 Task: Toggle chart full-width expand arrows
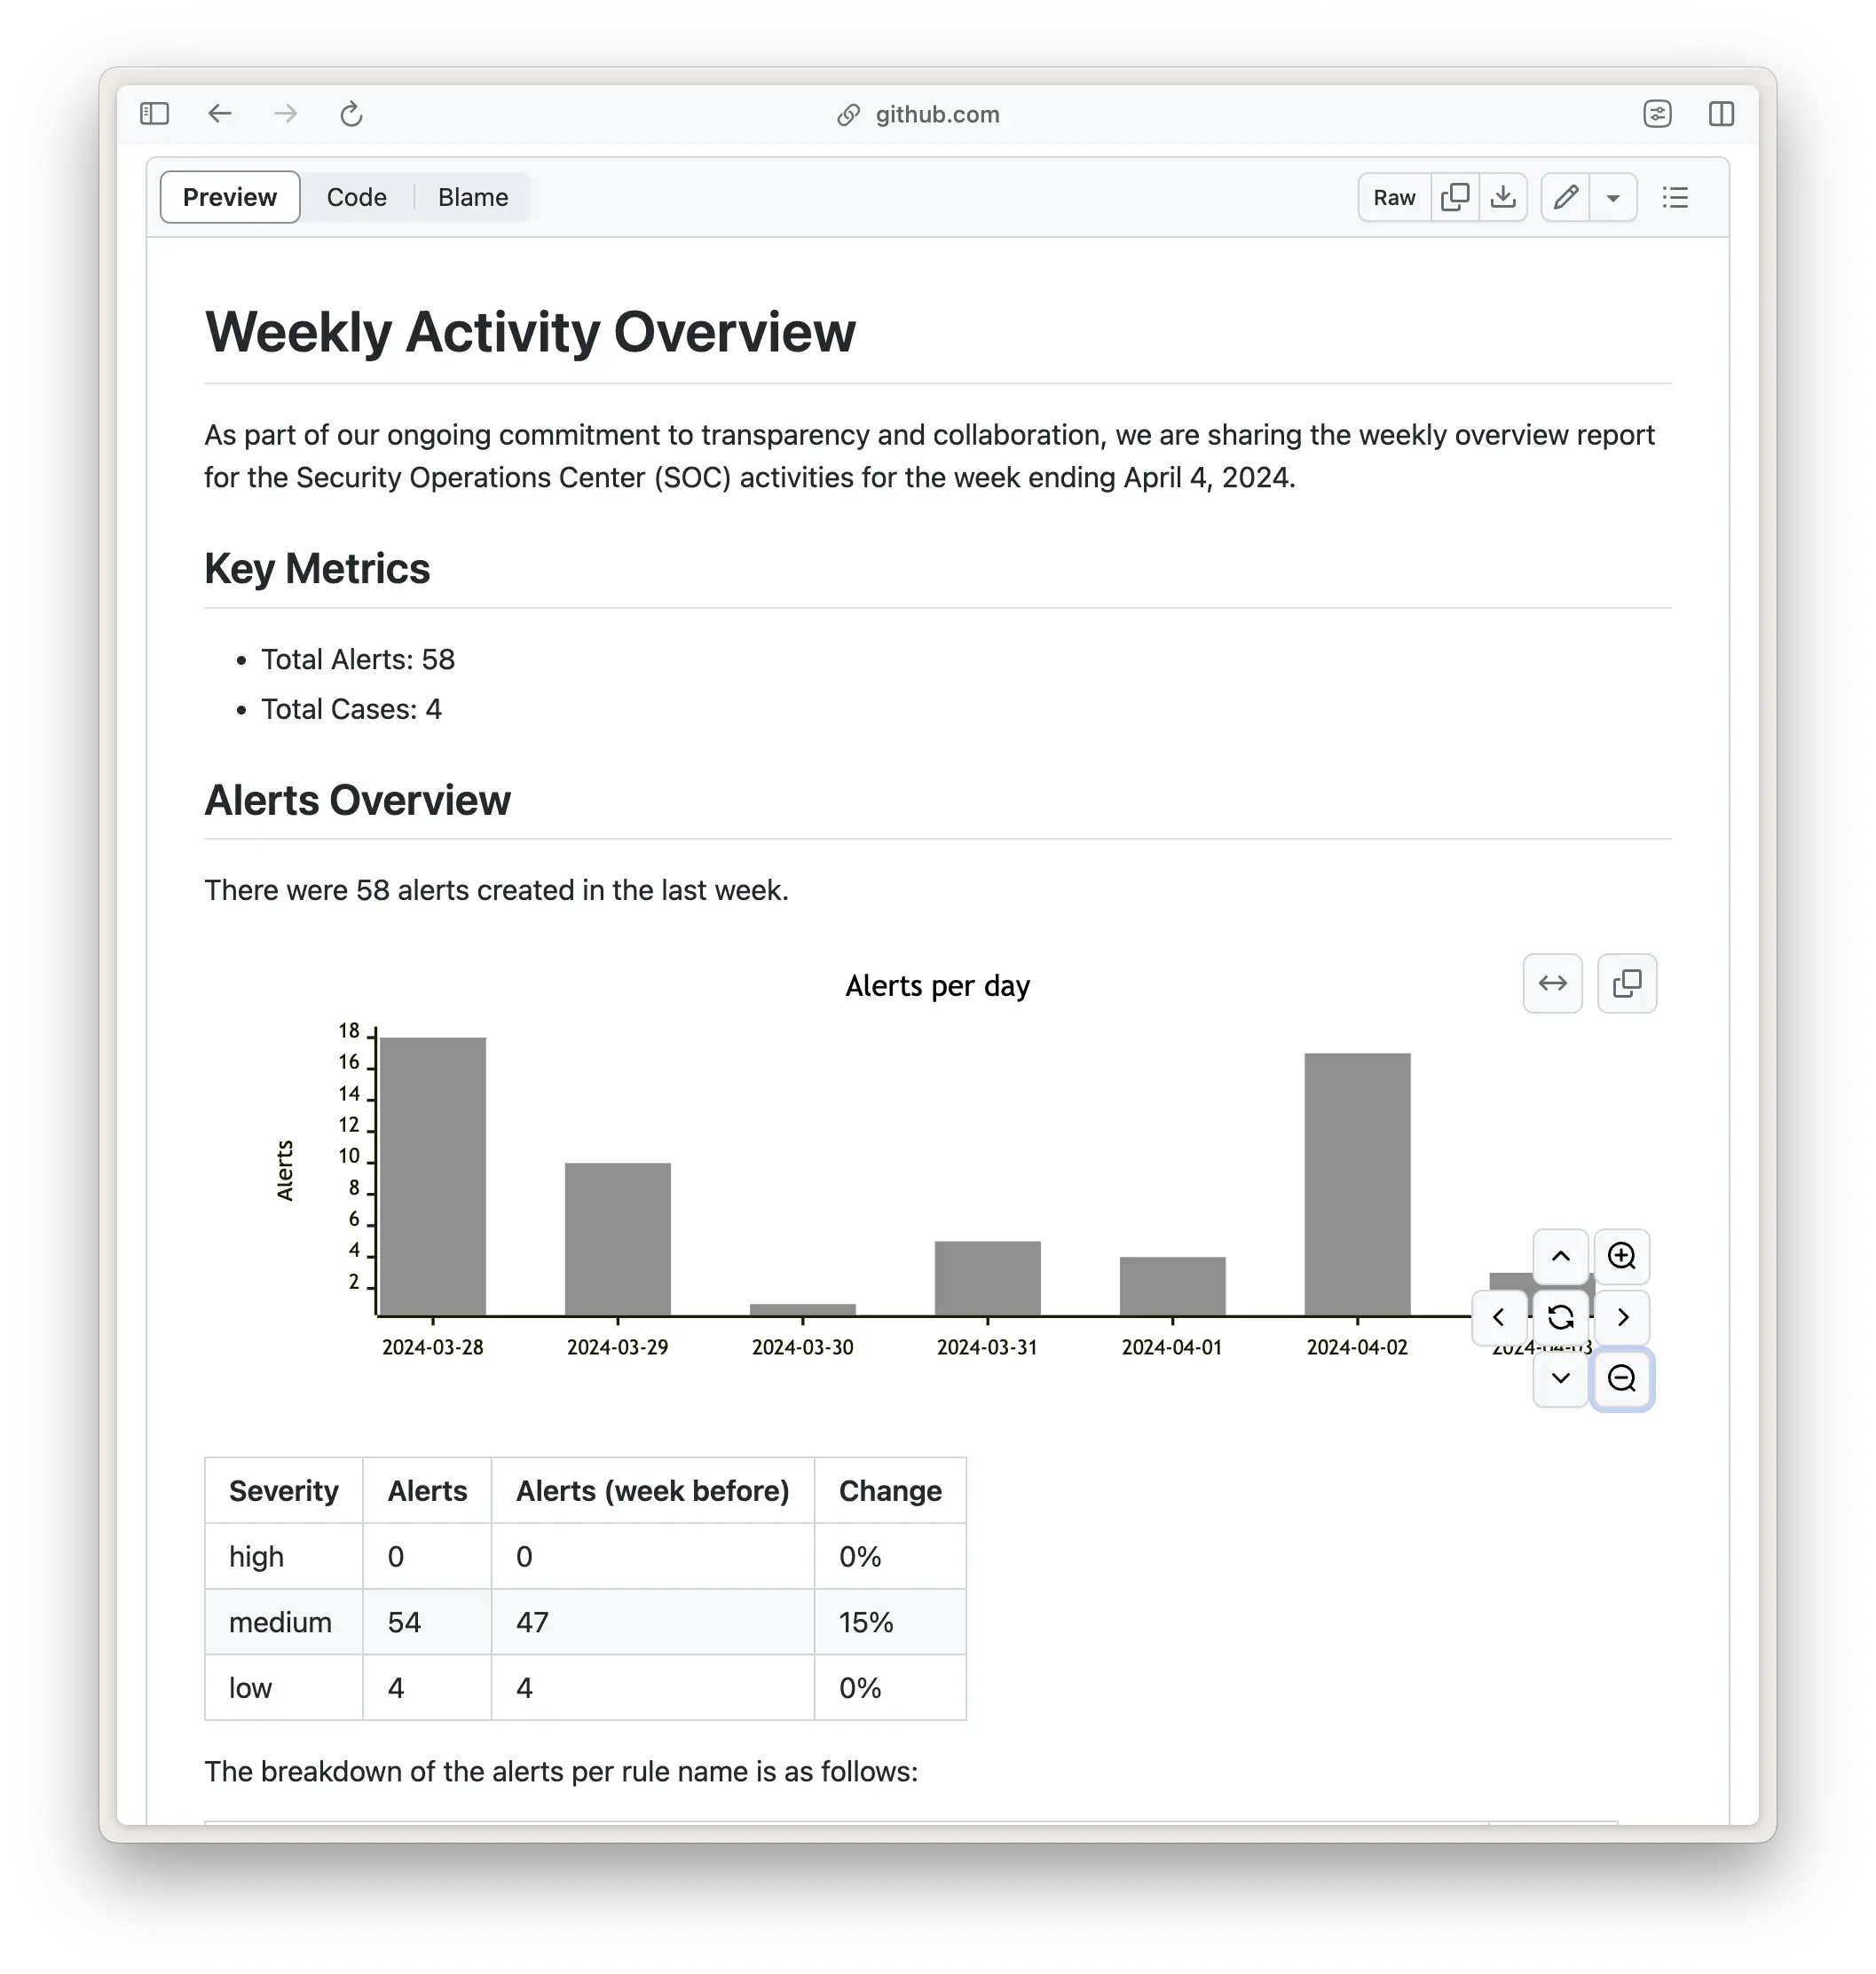point(1552,983)
